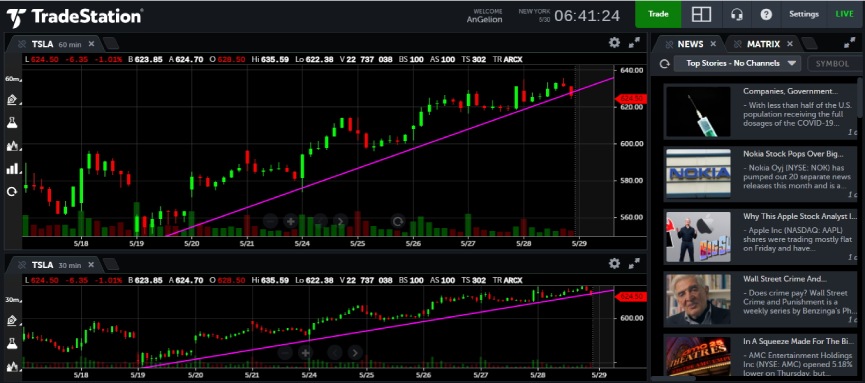Click the SYMBOL input field in news panel
The image size is (865, 383).
[x=832, y=63]
